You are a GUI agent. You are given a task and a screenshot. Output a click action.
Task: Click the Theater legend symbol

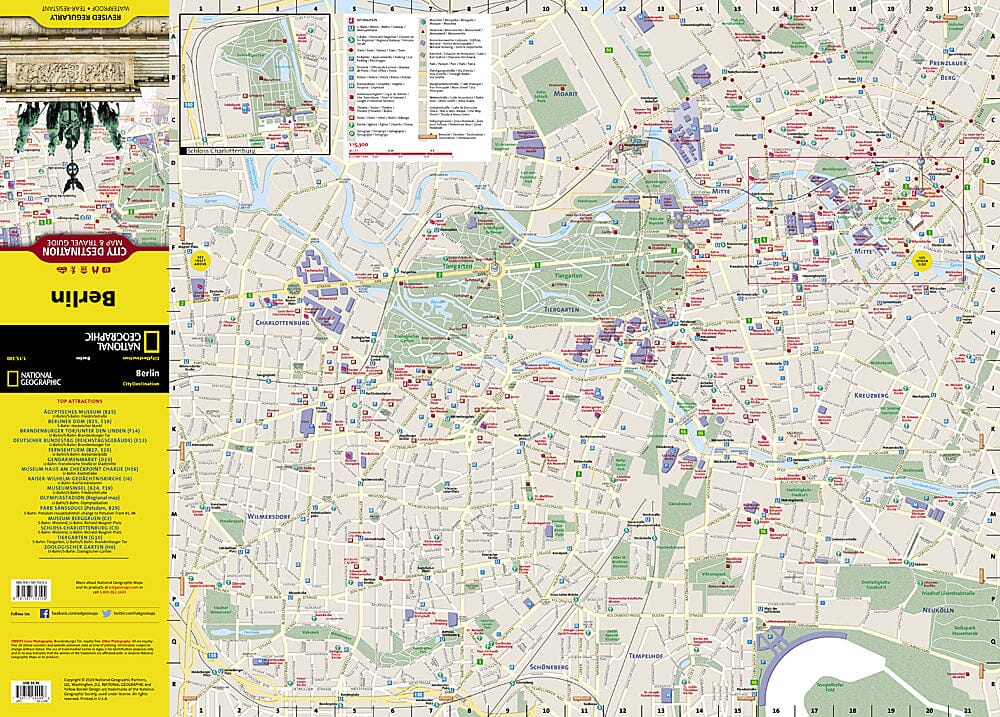pos(351,108)
